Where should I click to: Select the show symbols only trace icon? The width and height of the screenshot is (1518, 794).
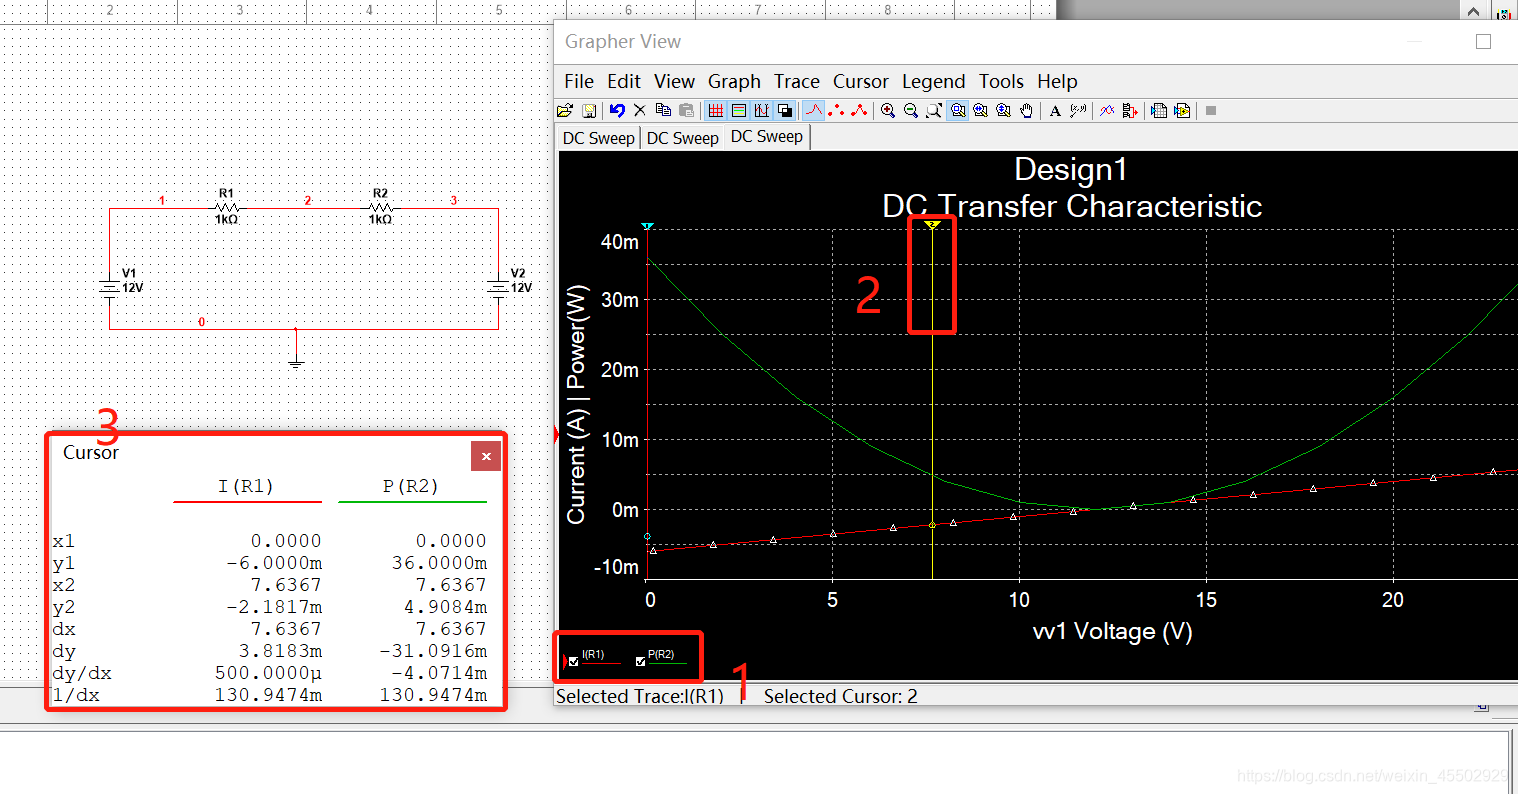(837, 110)
